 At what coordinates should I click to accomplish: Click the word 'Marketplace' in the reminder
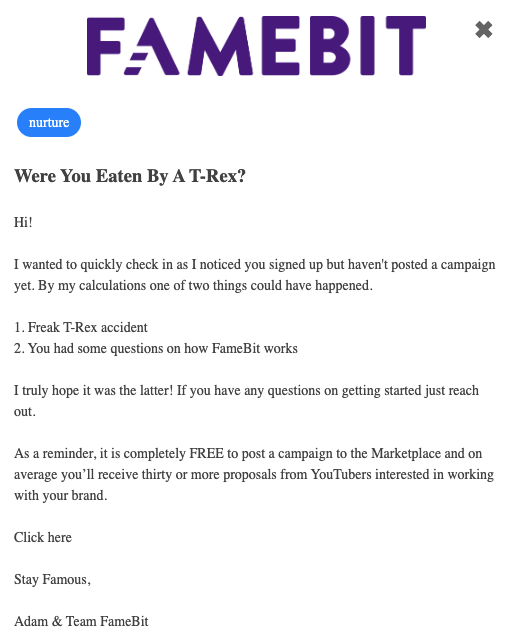tap(406, 453)
